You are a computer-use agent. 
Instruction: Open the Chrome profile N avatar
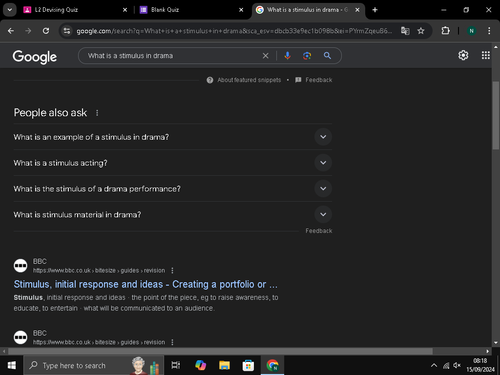coord(471,31)
